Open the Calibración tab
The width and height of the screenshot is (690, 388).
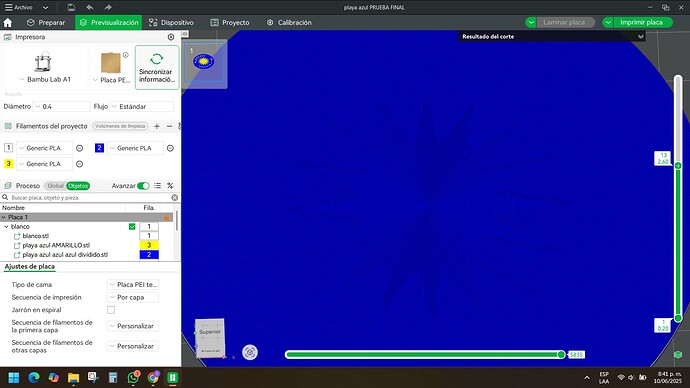pyautogui.click(x=289, y=22)
